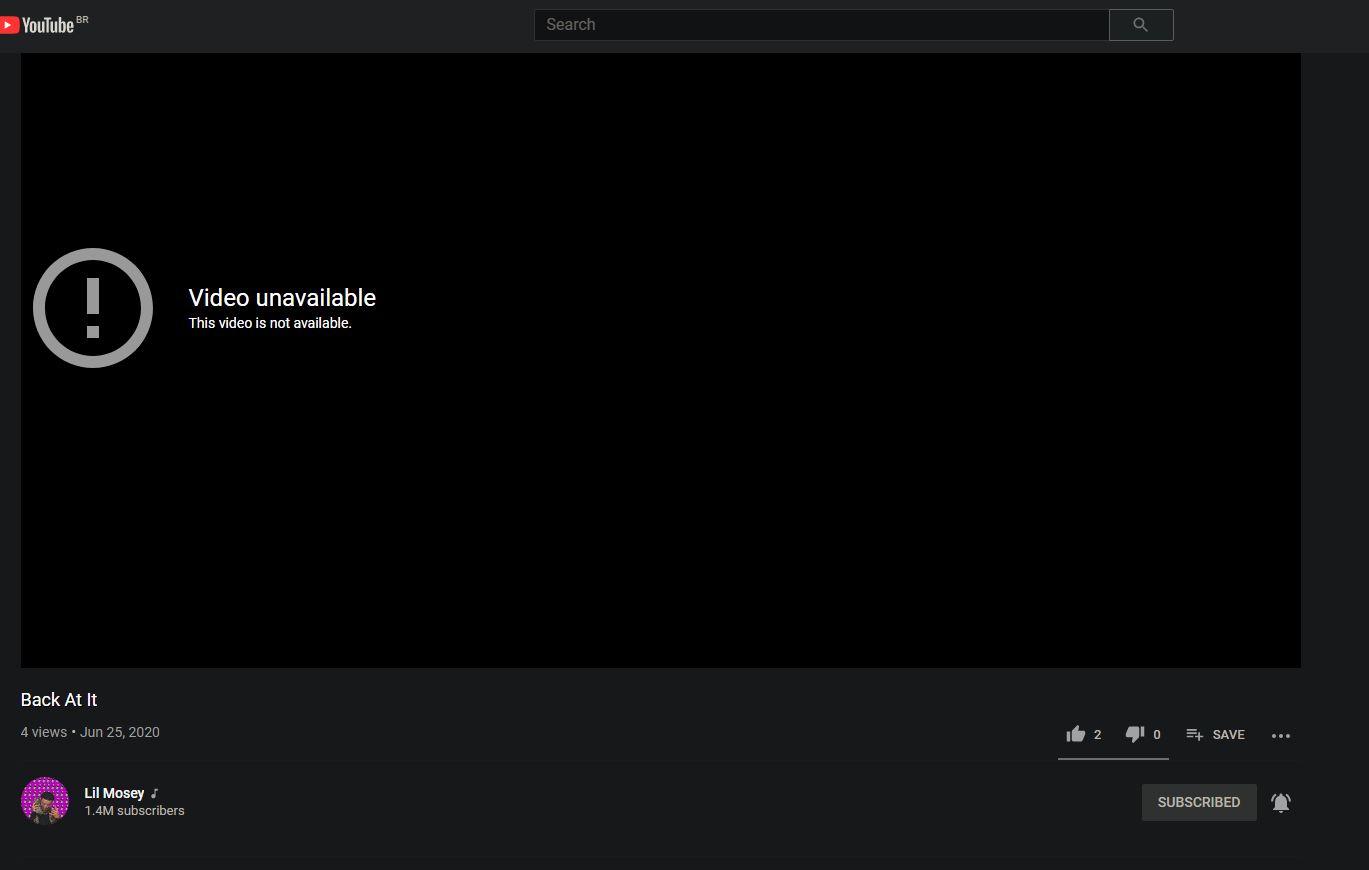Click the exclamation mark error icon
Screen dimensions: 1369x870
93,308
